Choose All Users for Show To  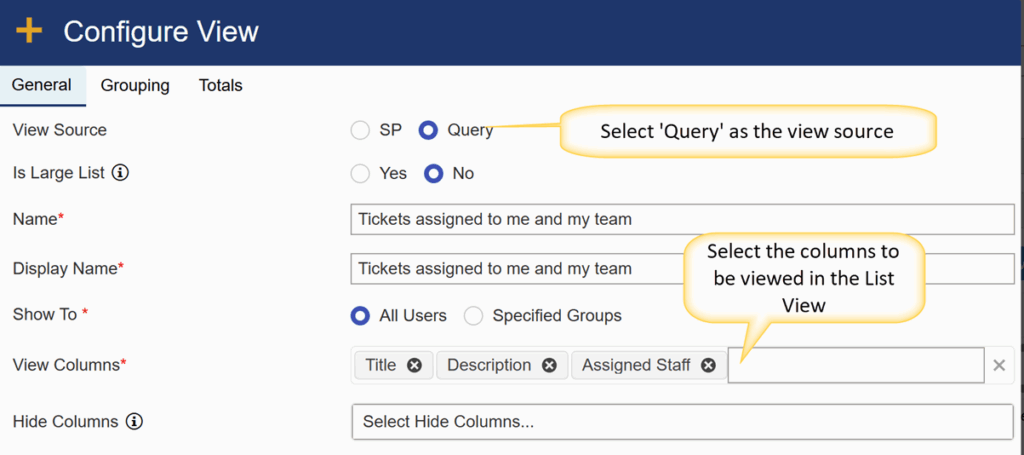[360, 316]
